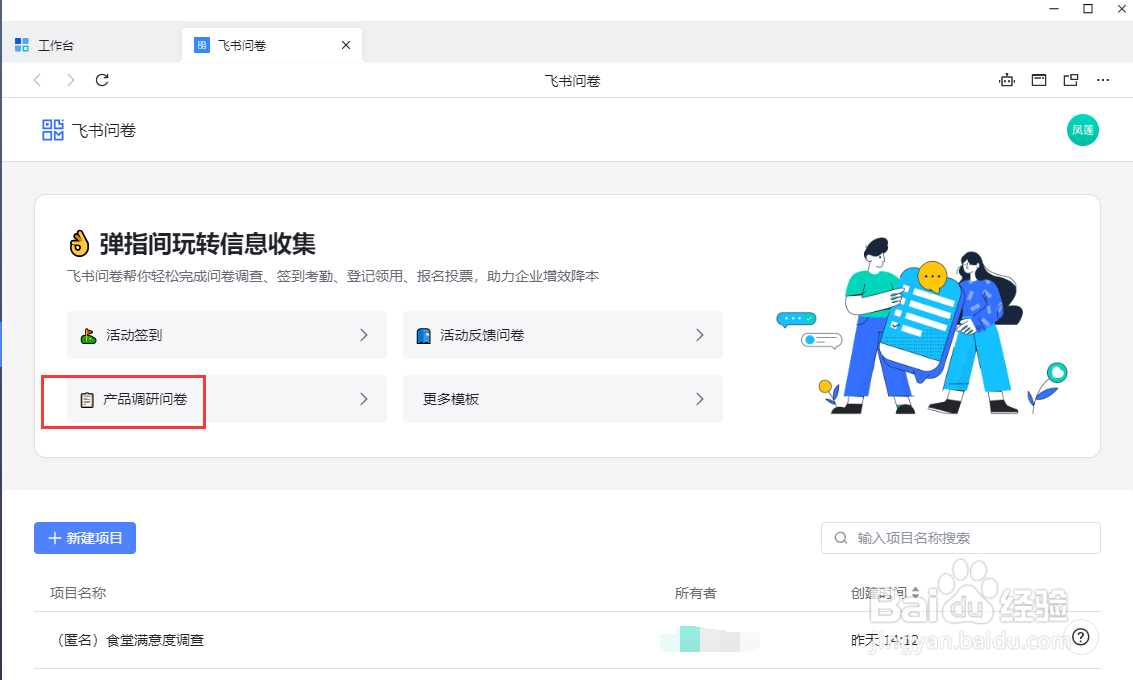Select the 活动反馈问卷 template icon
Screen dimensions: 1133x680
pyautogui.click(x=423, y=335)
